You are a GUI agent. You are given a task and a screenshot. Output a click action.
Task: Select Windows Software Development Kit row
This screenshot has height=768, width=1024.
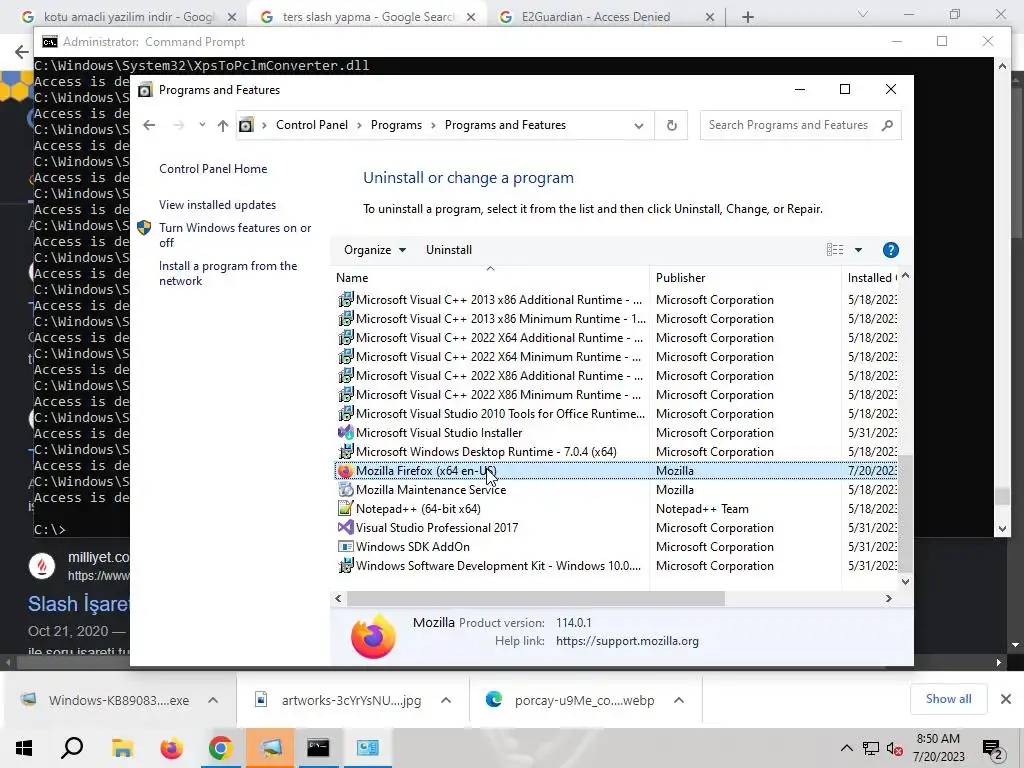(616, 566)
